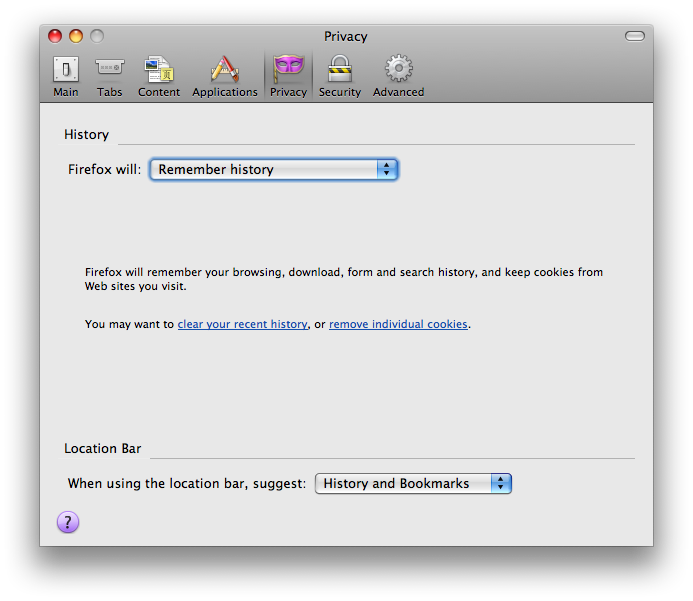This screenshot has width=693, height=601.
Task: Open the Security padlock pane
Action: click(340, 76)
